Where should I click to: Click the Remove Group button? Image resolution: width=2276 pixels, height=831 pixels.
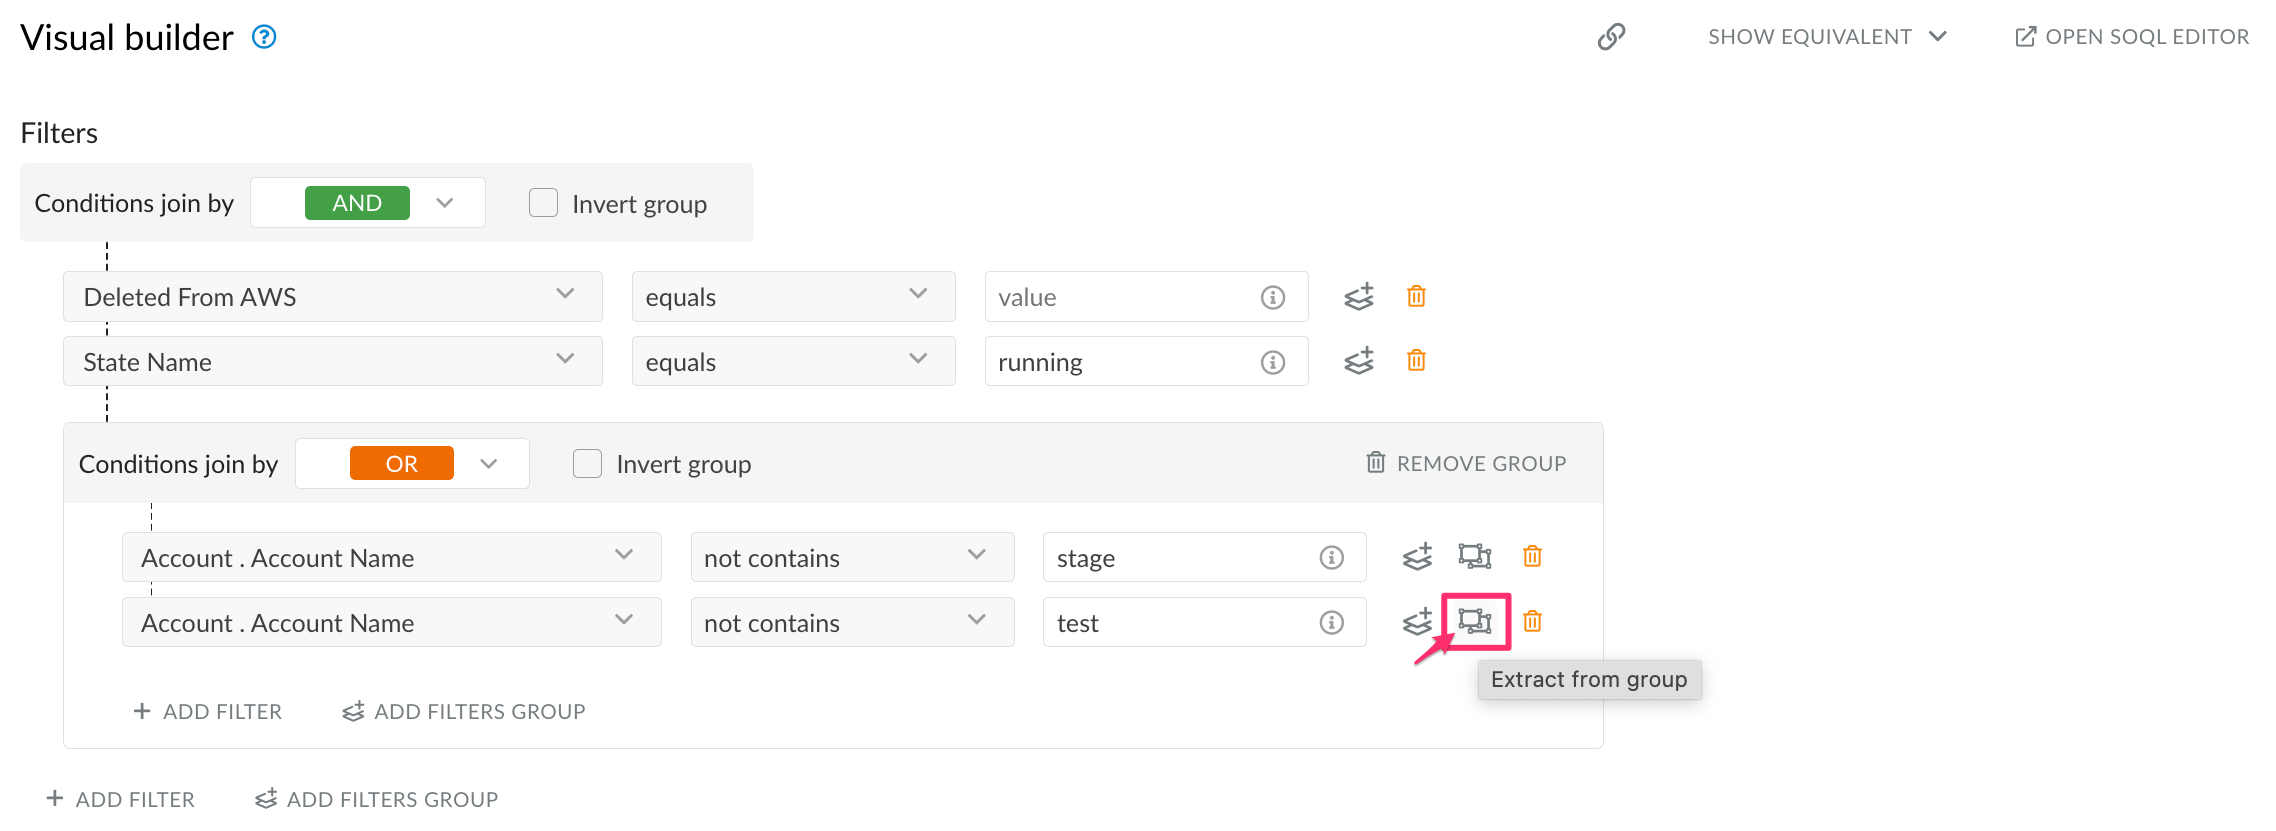coord(1466,463)
